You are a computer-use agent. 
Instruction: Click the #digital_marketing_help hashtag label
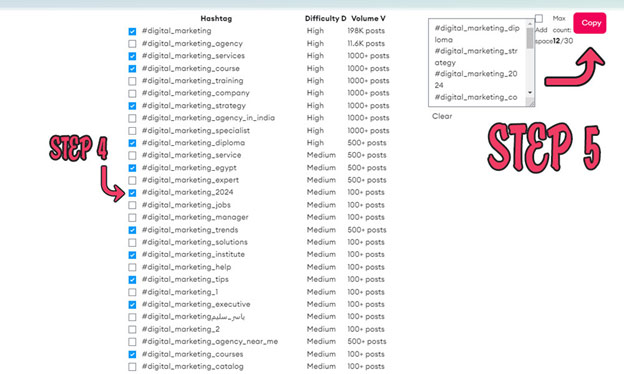click(186, 267)
